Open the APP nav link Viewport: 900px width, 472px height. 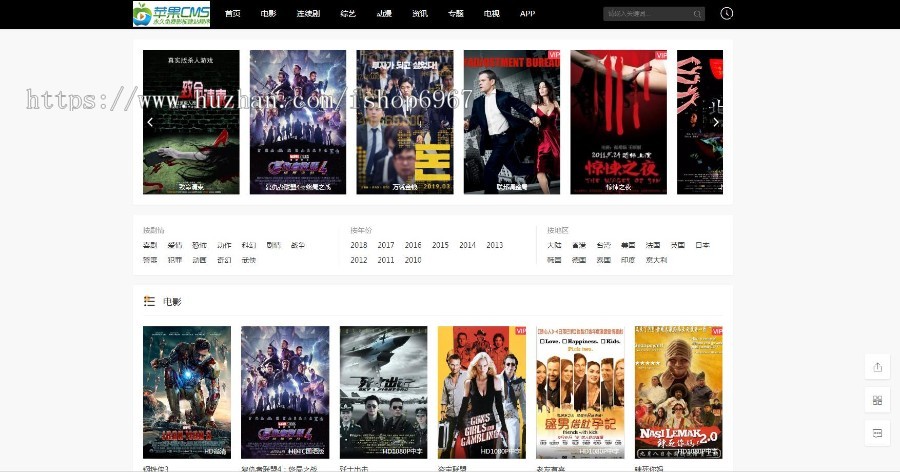tap(527, 14)
